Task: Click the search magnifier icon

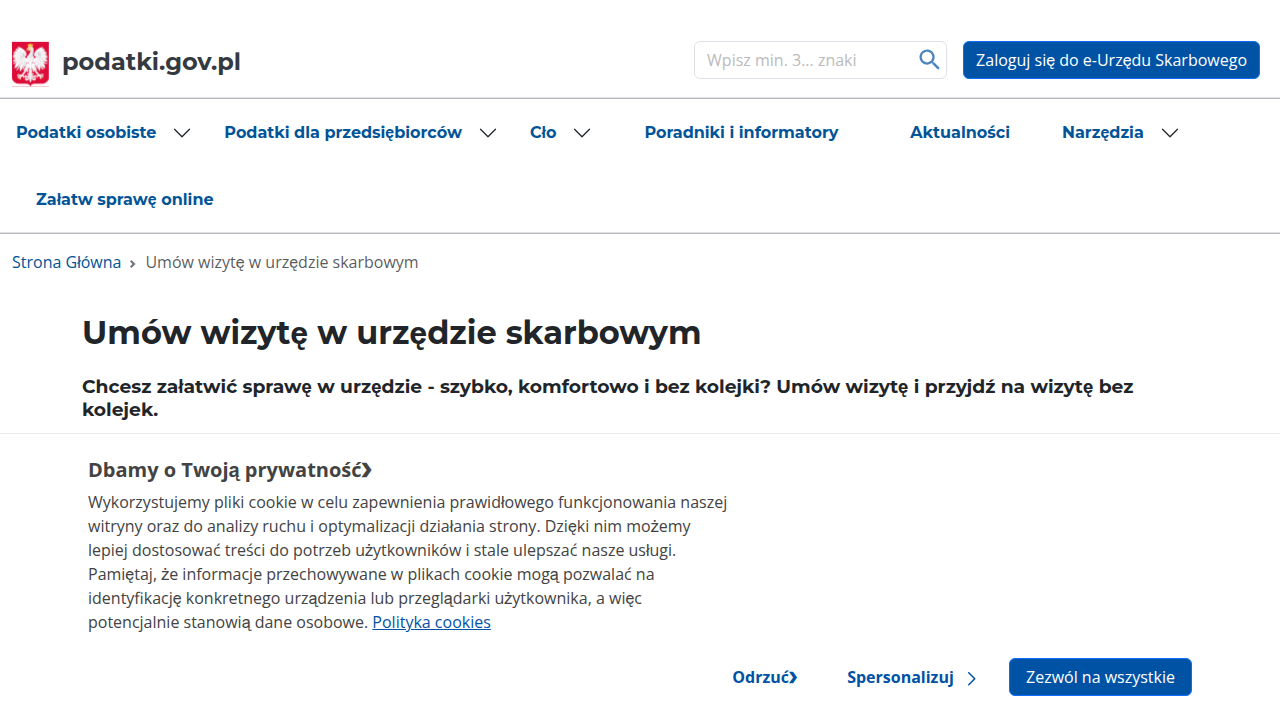Action: (929, 60)
